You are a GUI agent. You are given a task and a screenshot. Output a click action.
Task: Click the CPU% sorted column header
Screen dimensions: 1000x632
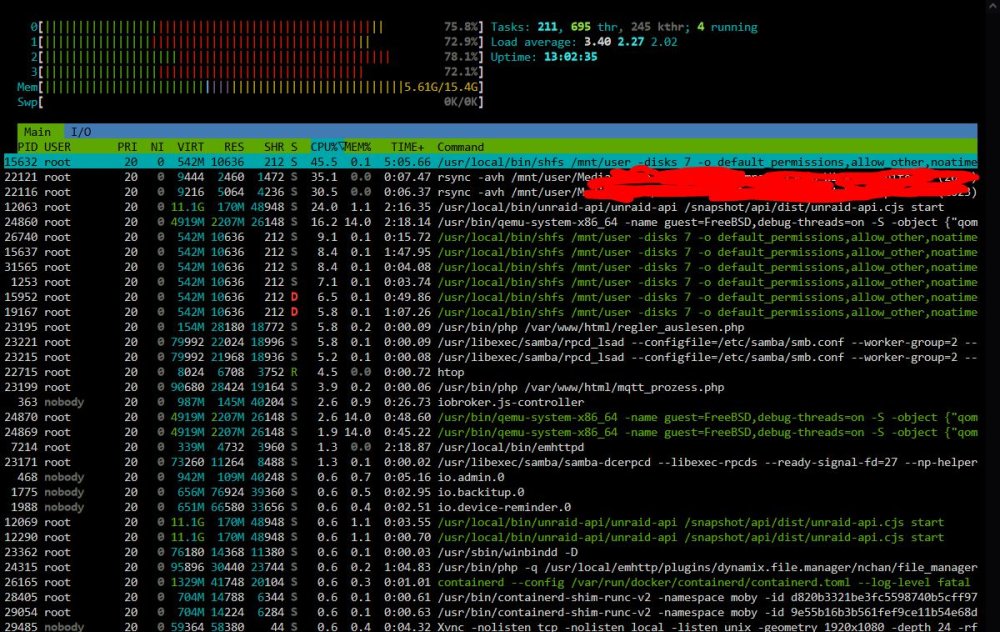tap(326, 147)
